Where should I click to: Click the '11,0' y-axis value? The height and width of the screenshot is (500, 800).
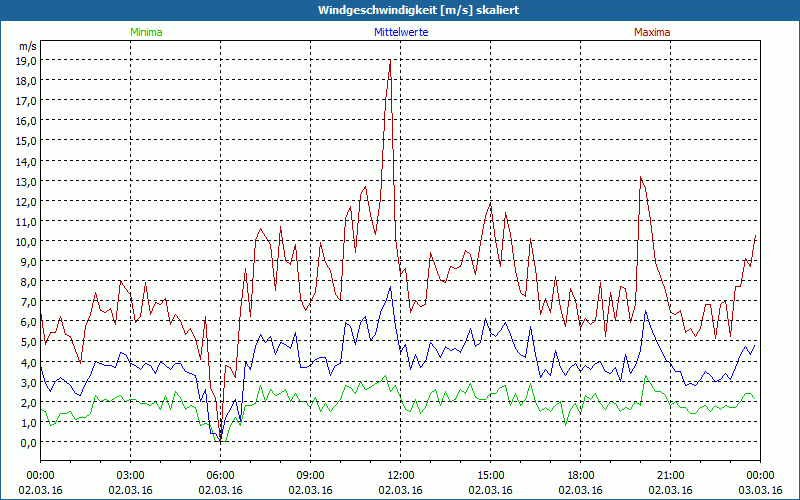pyautogui.click(x=26, y=221)
